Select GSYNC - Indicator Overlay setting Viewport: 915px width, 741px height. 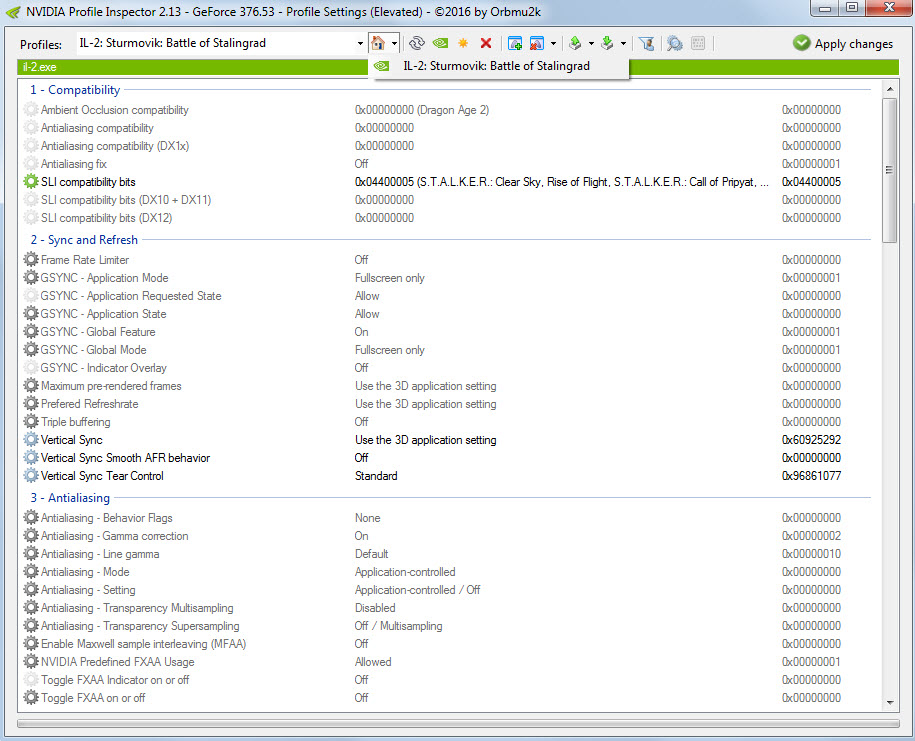(x=104, y=368)
